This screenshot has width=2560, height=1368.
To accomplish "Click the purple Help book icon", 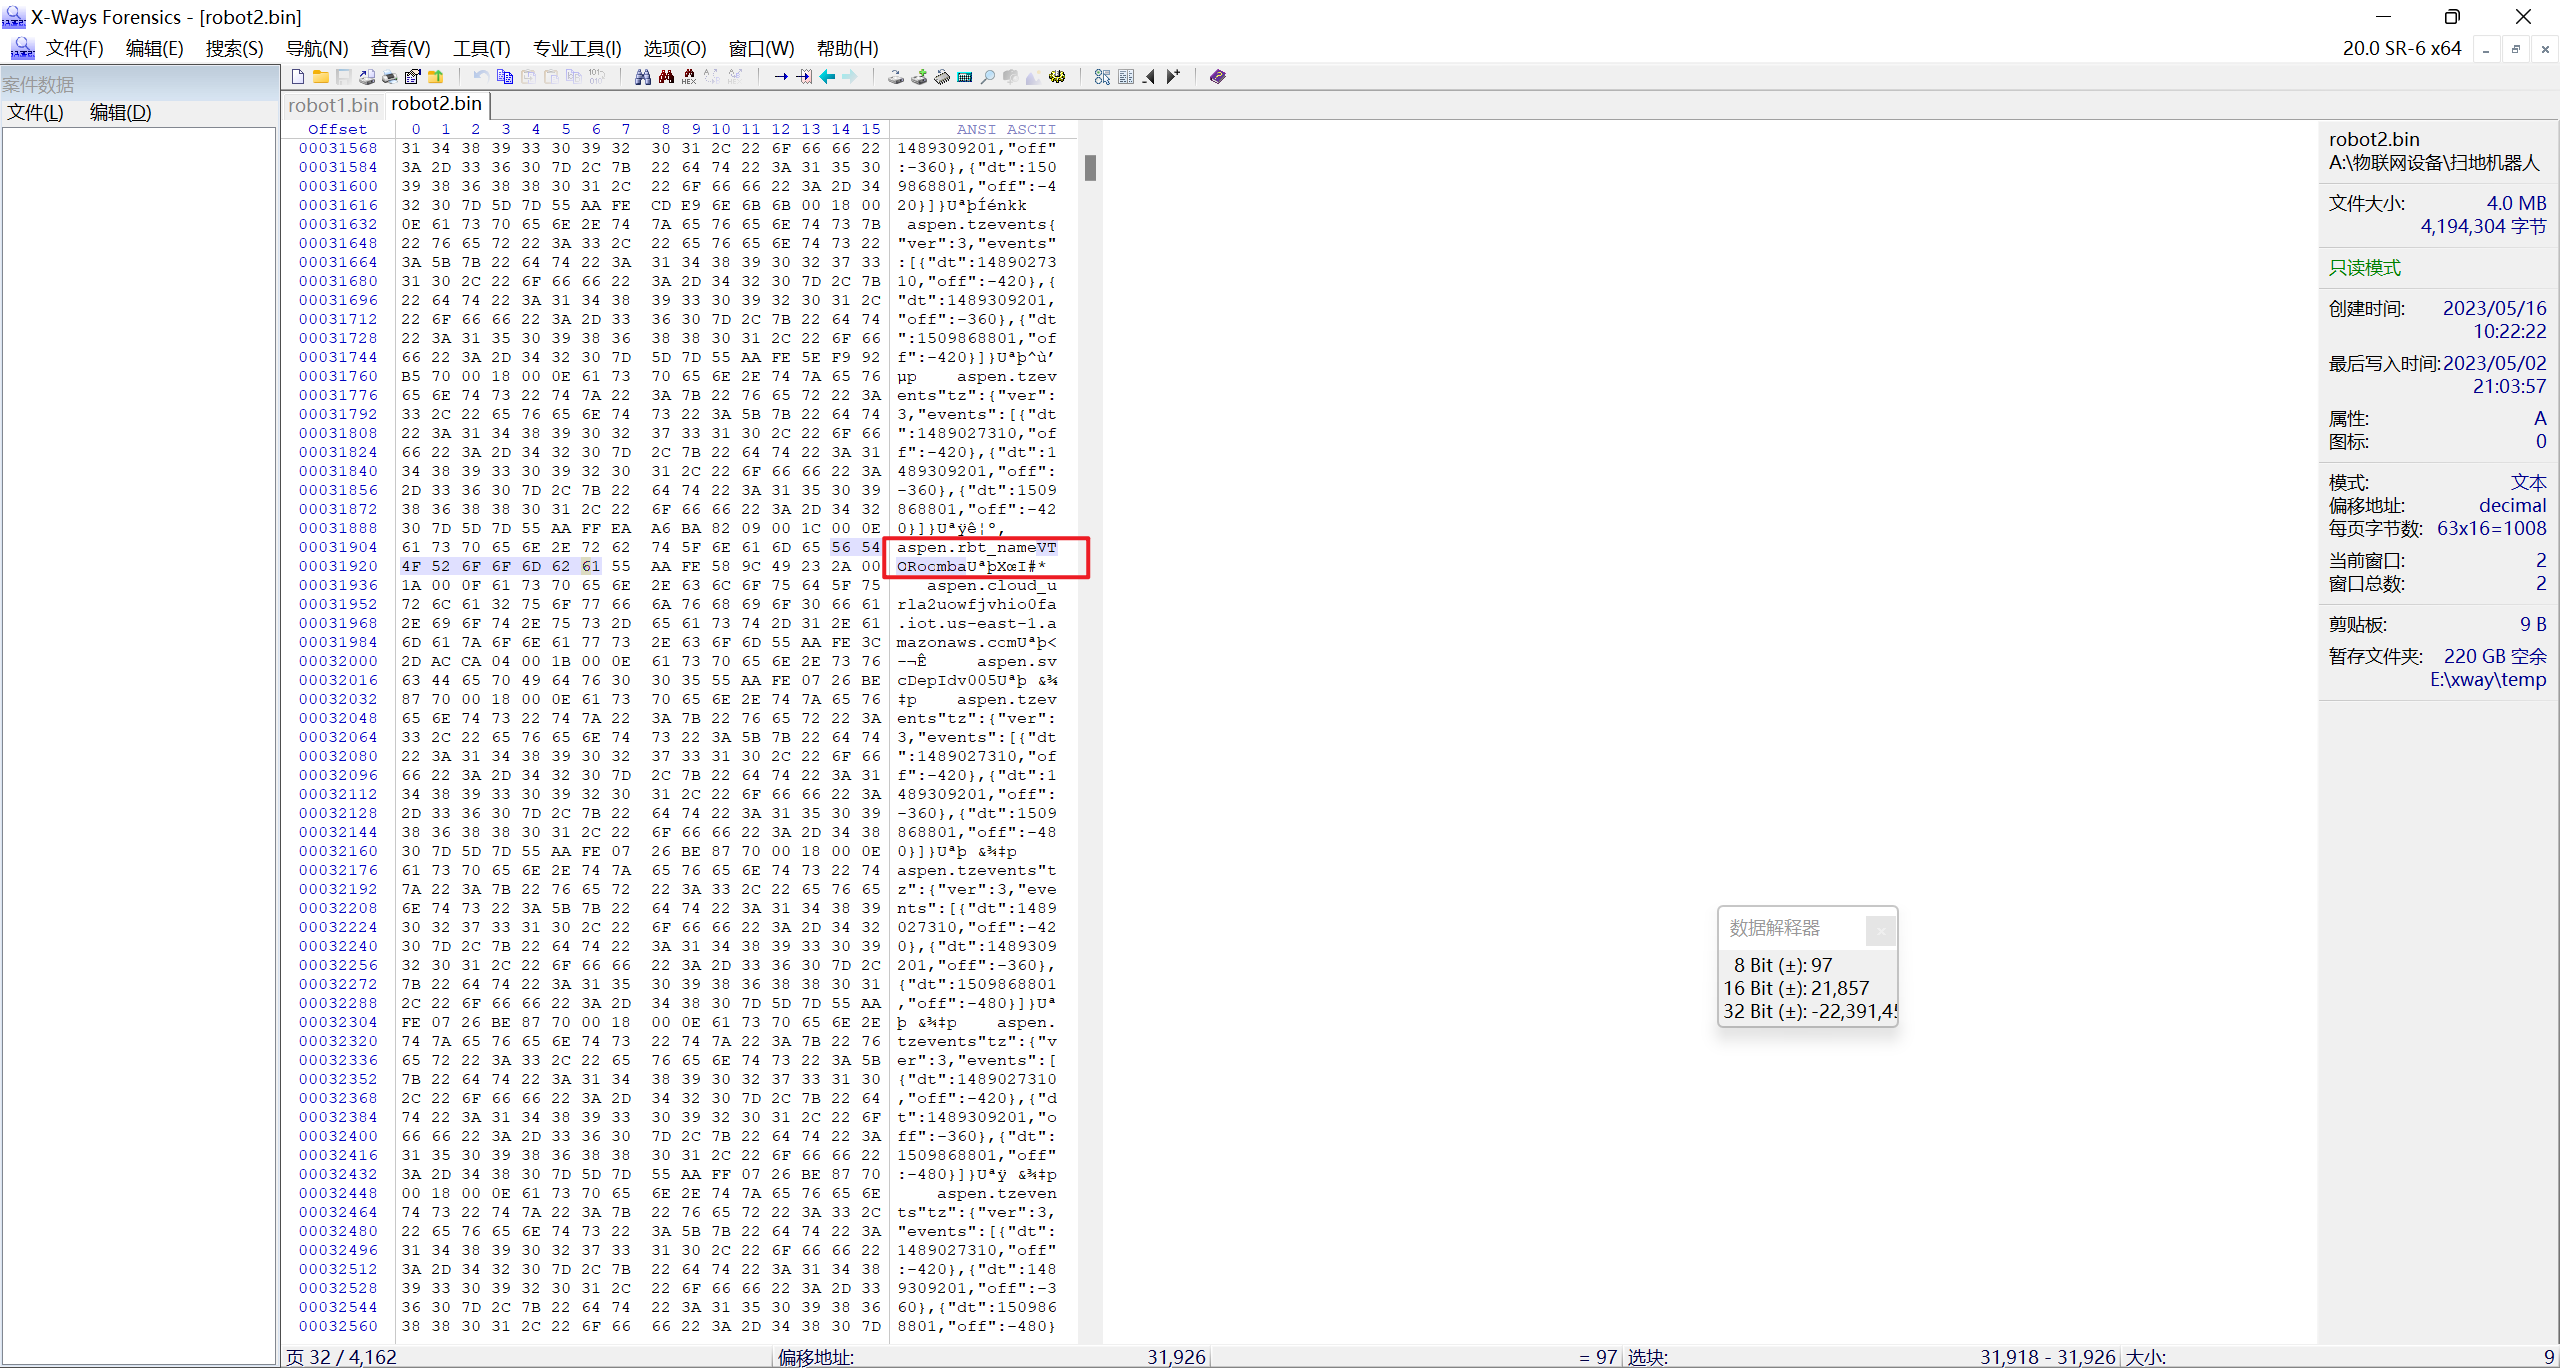I will [1217, 77].
